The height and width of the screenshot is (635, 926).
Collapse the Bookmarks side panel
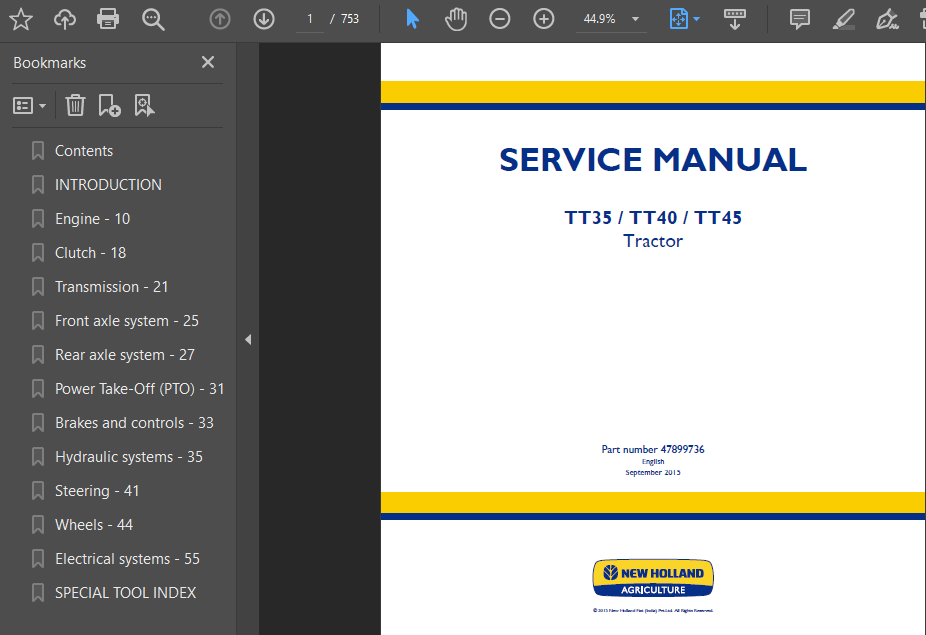pos(247,339)
